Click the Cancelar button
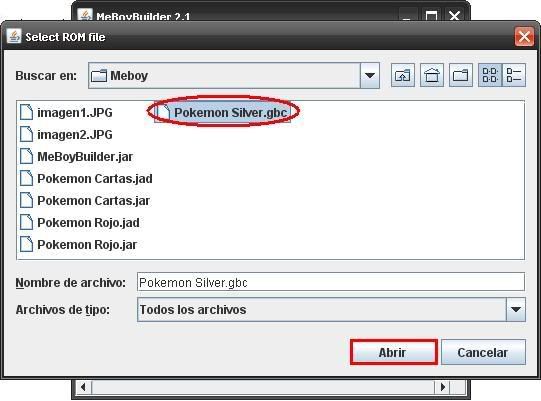The image size is (541, 401). click(483, 352)
